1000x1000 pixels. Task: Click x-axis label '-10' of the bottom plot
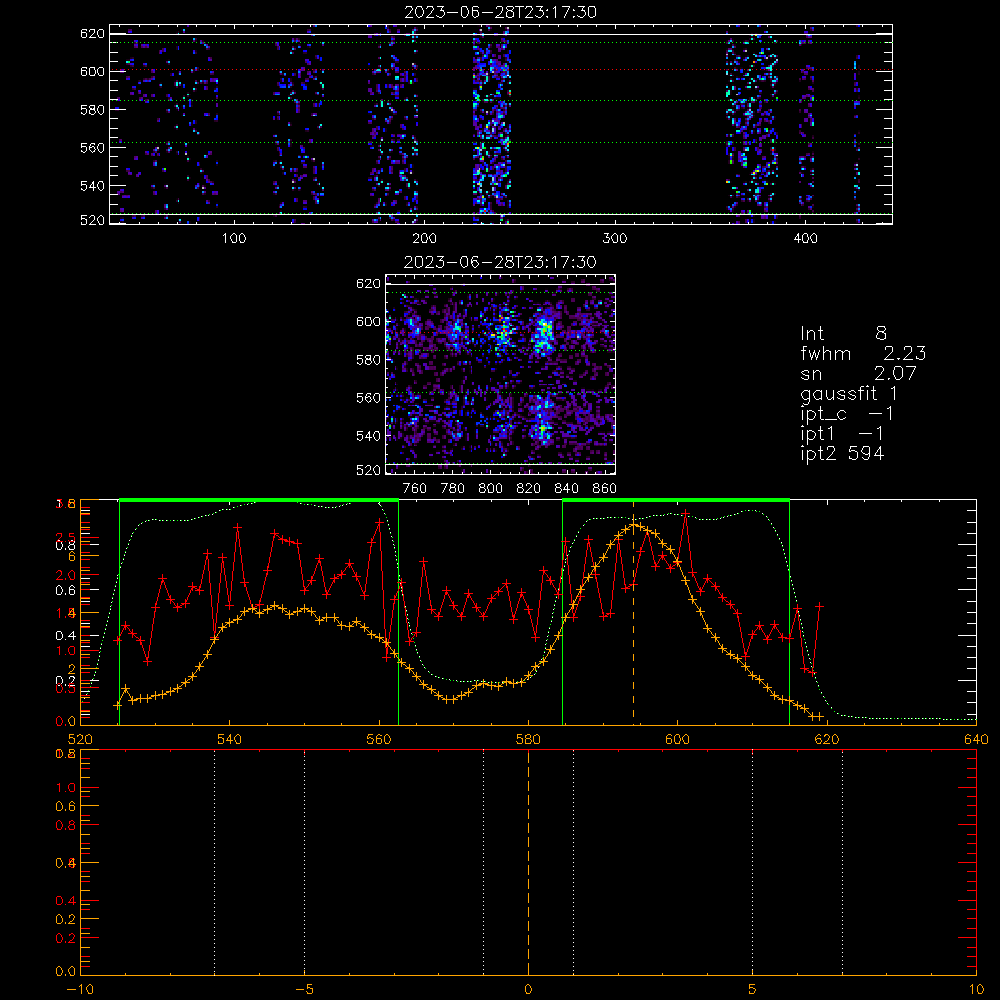(x=80, y=990)
